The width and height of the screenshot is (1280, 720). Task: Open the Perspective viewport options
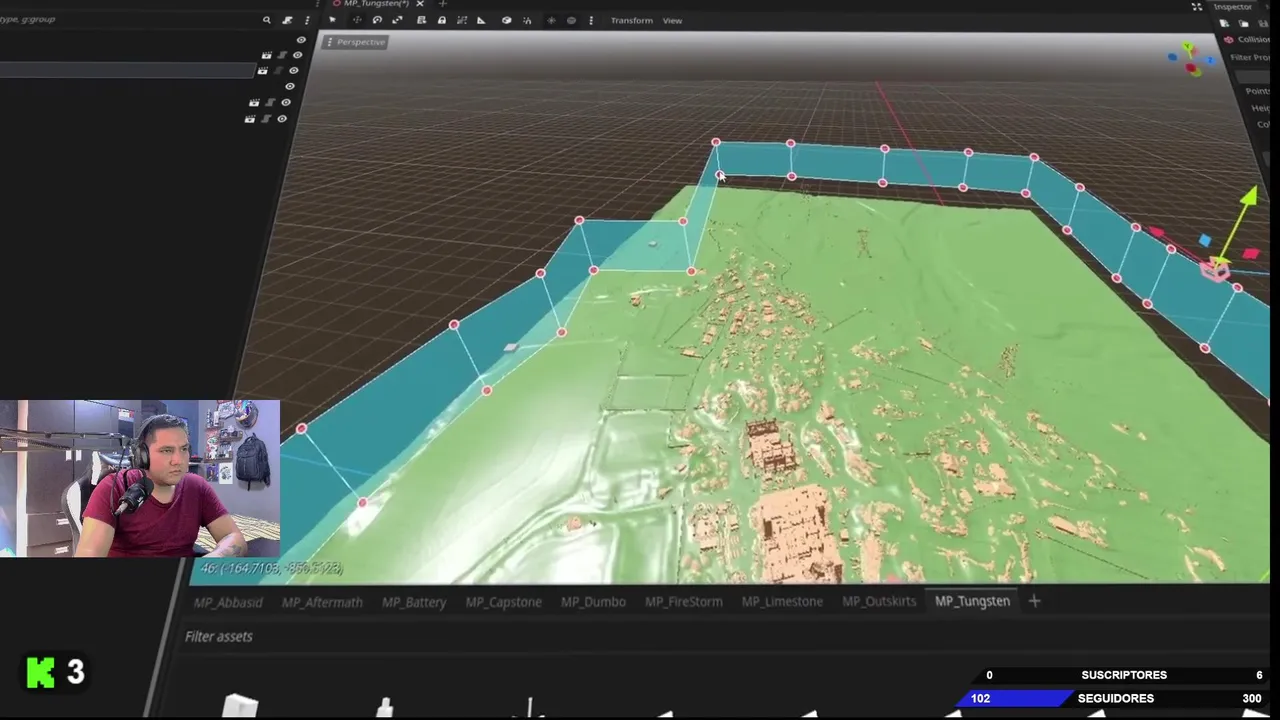point(355,42)
